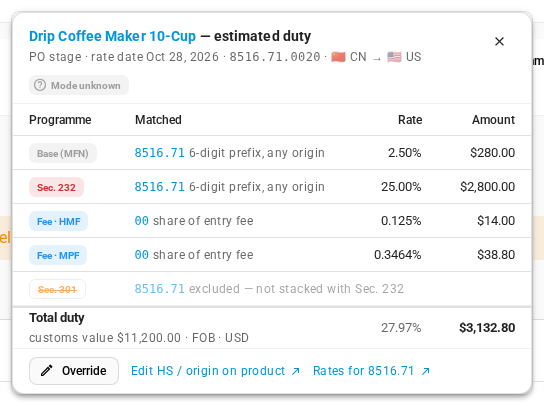Click the pencil icon on Override
This screenshot has height=406, width=544.
click(47, 371)
